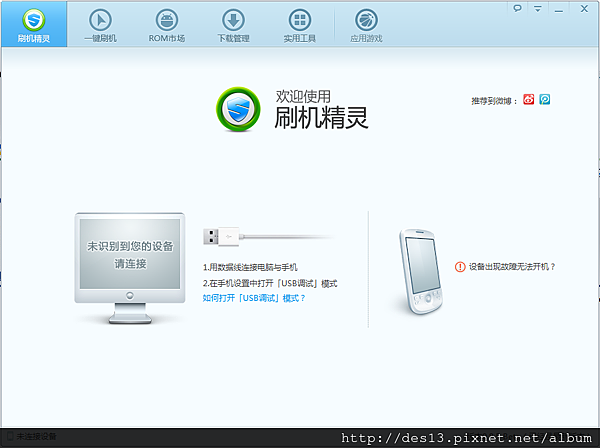This screenshot has width=600, height=448.
Task: Minimize the 刷机精灵 window
Action: click(559, 11)
